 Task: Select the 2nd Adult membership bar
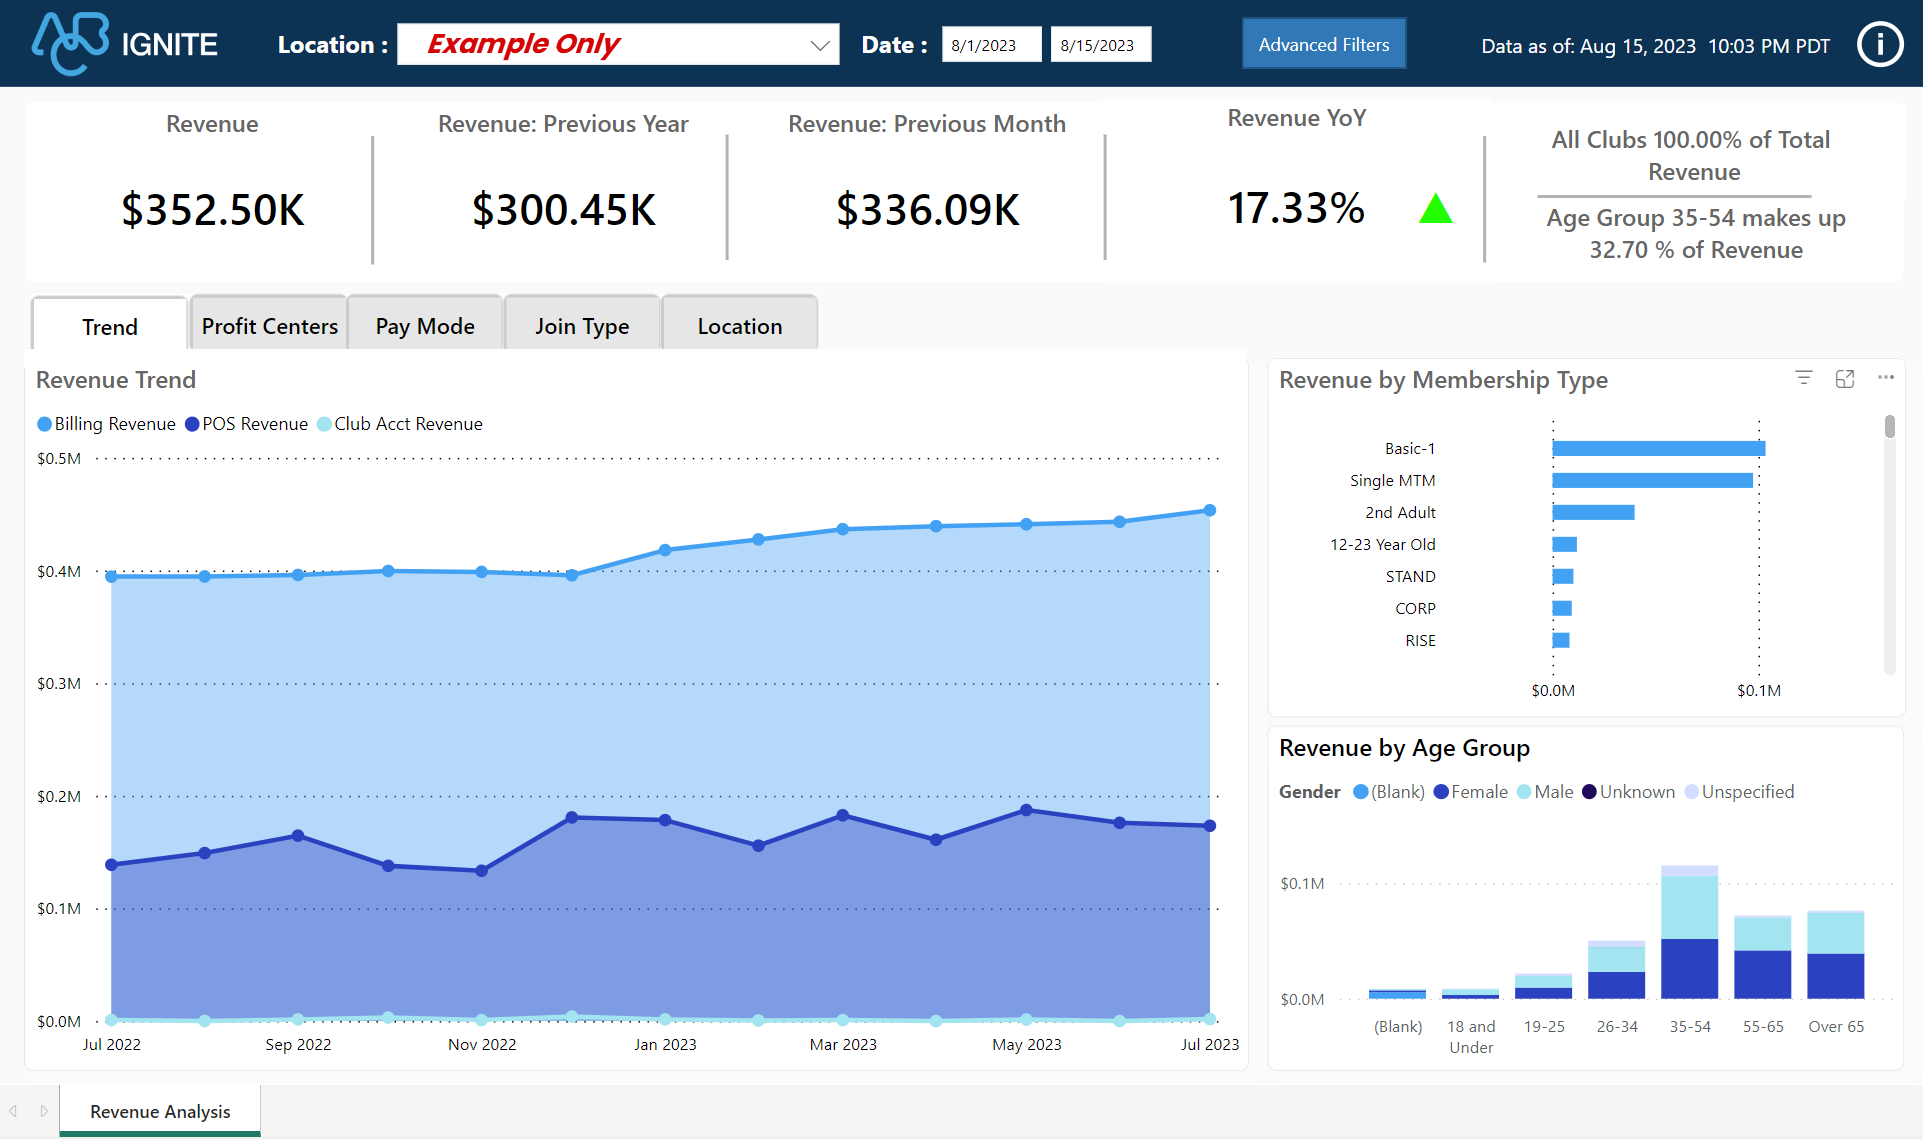click(1594, 512)
